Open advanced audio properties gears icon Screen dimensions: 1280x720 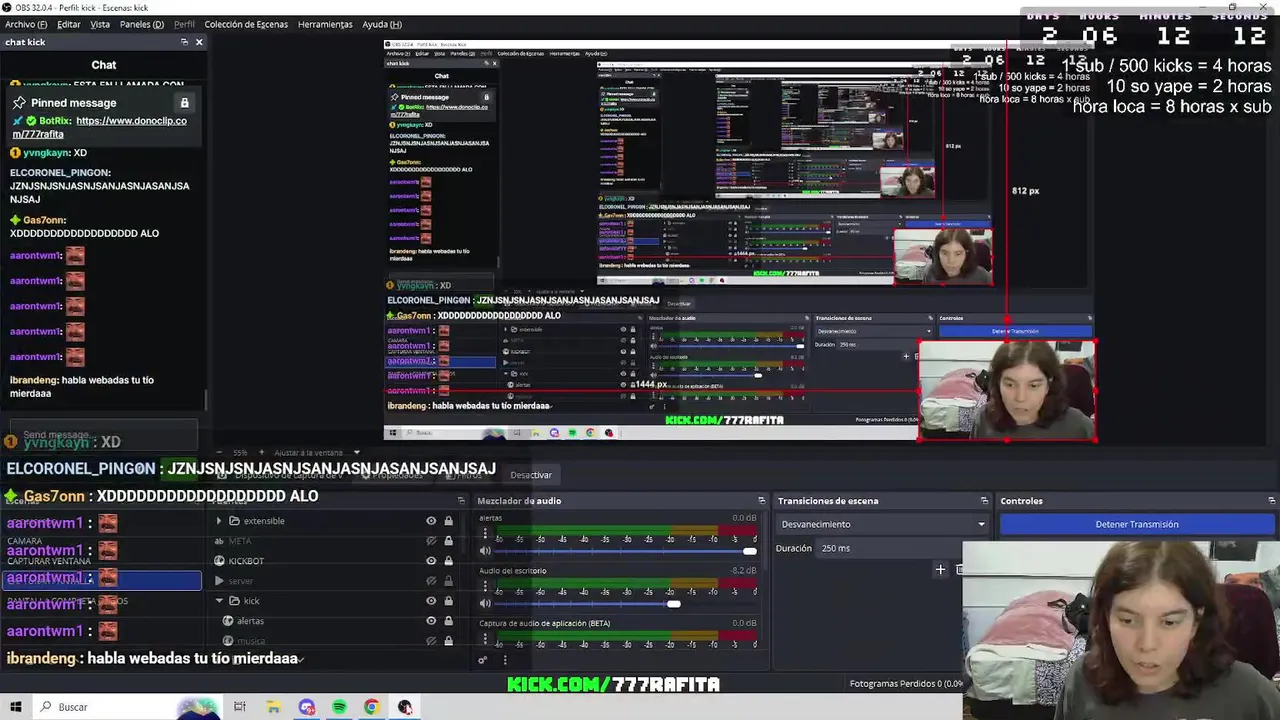tap(483, 659)
